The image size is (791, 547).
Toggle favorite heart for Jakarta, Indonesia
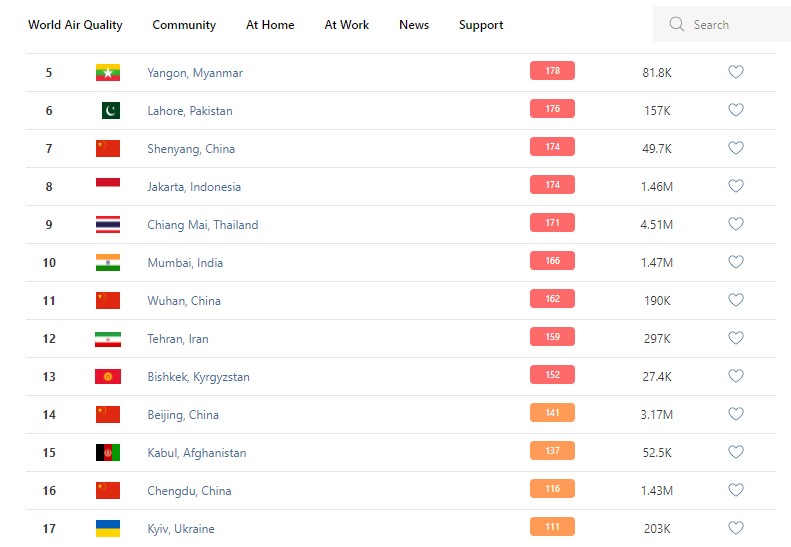click(736, 186)
